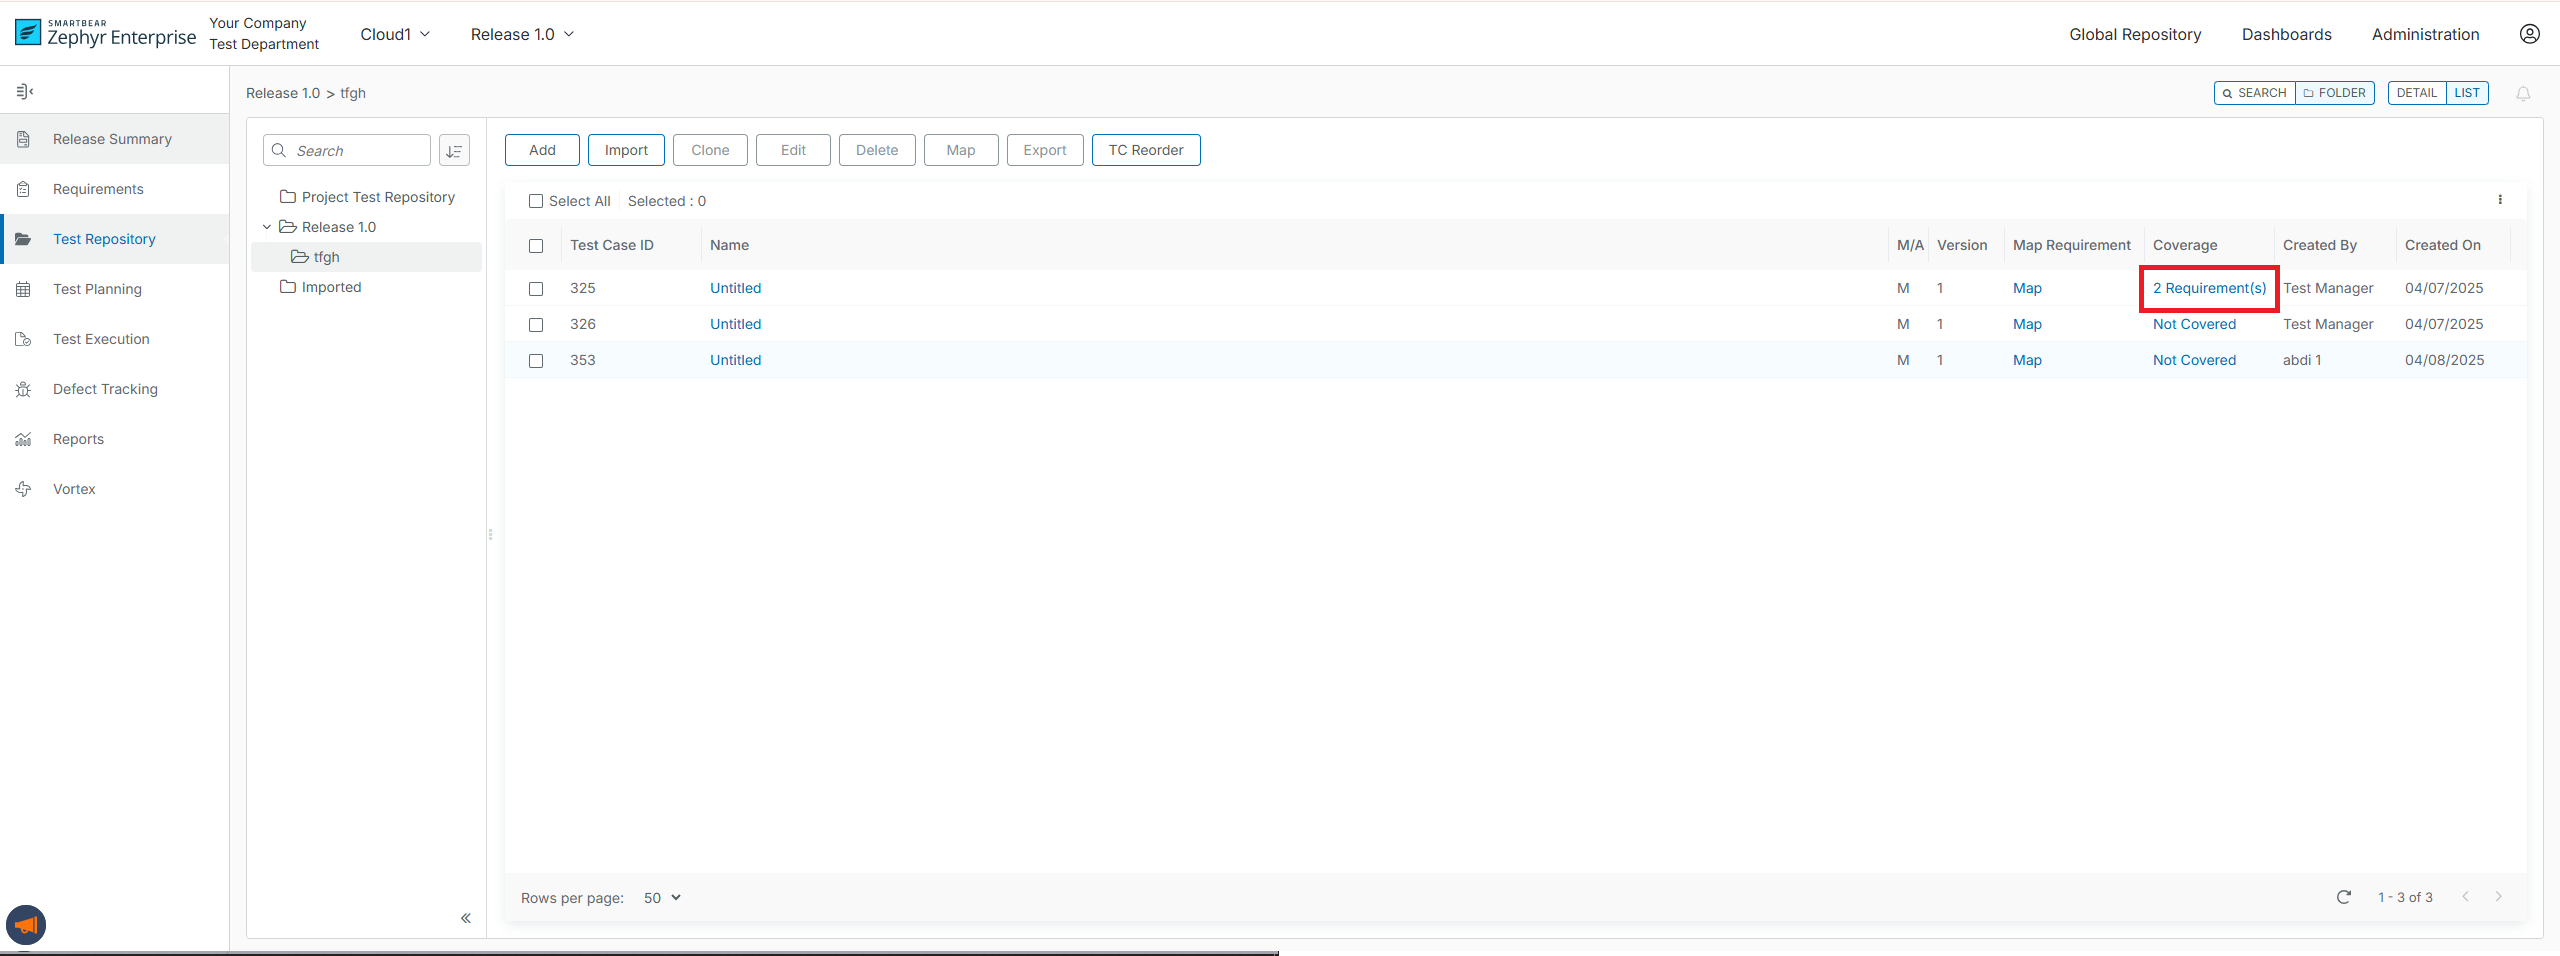Viewport: 2560px width, 956px height.
Task: Click the orange megaphone announcements icon
Action: point(26,925)
